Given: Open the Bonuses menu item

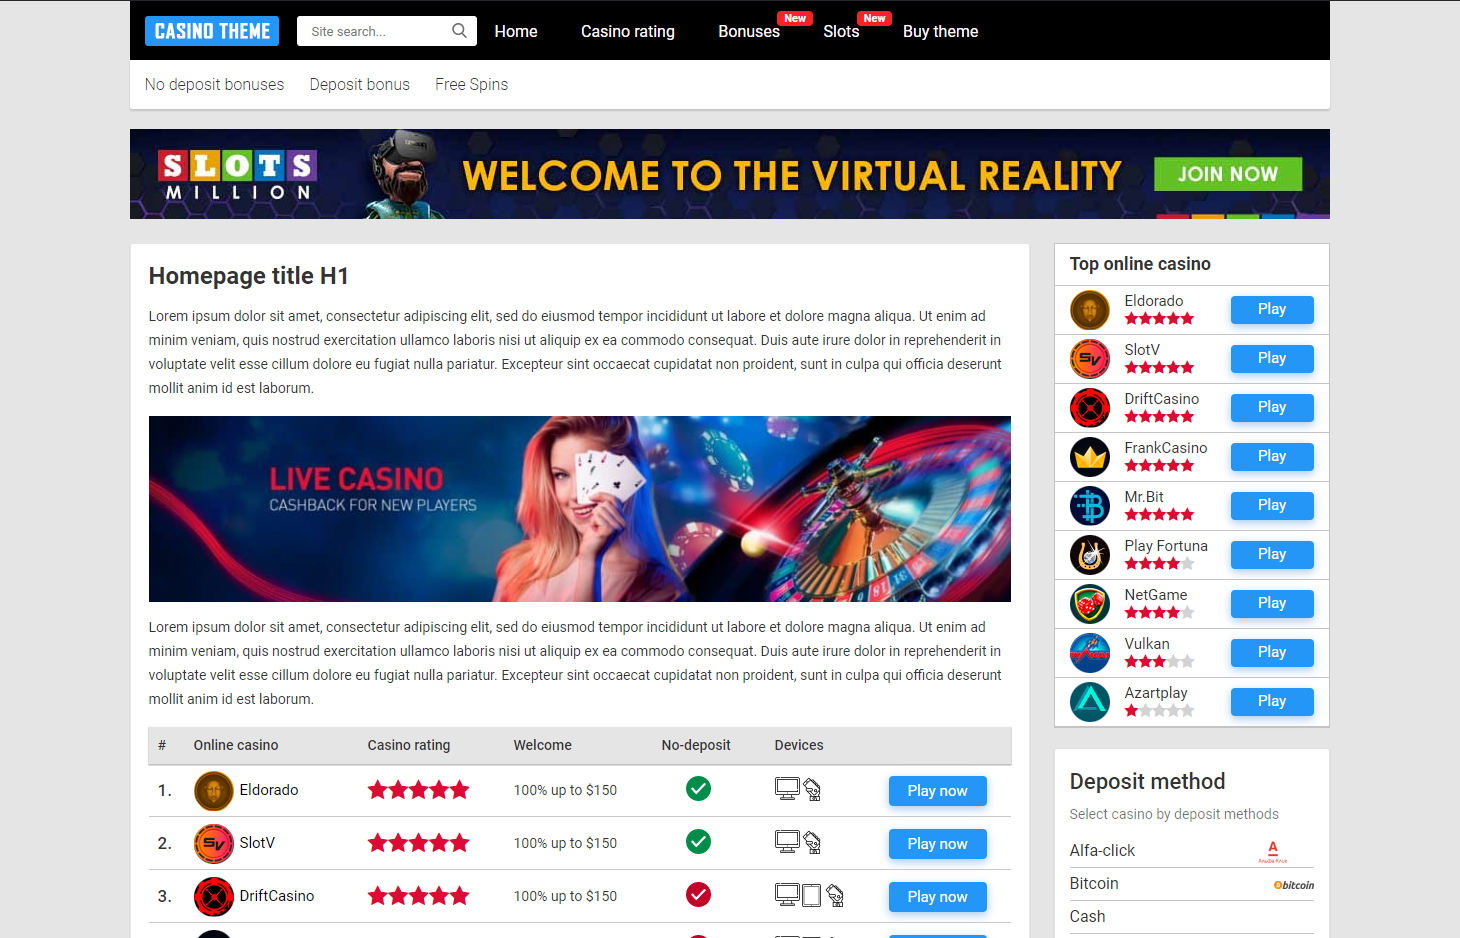Looking at the screenshot, I should point(749,32).
